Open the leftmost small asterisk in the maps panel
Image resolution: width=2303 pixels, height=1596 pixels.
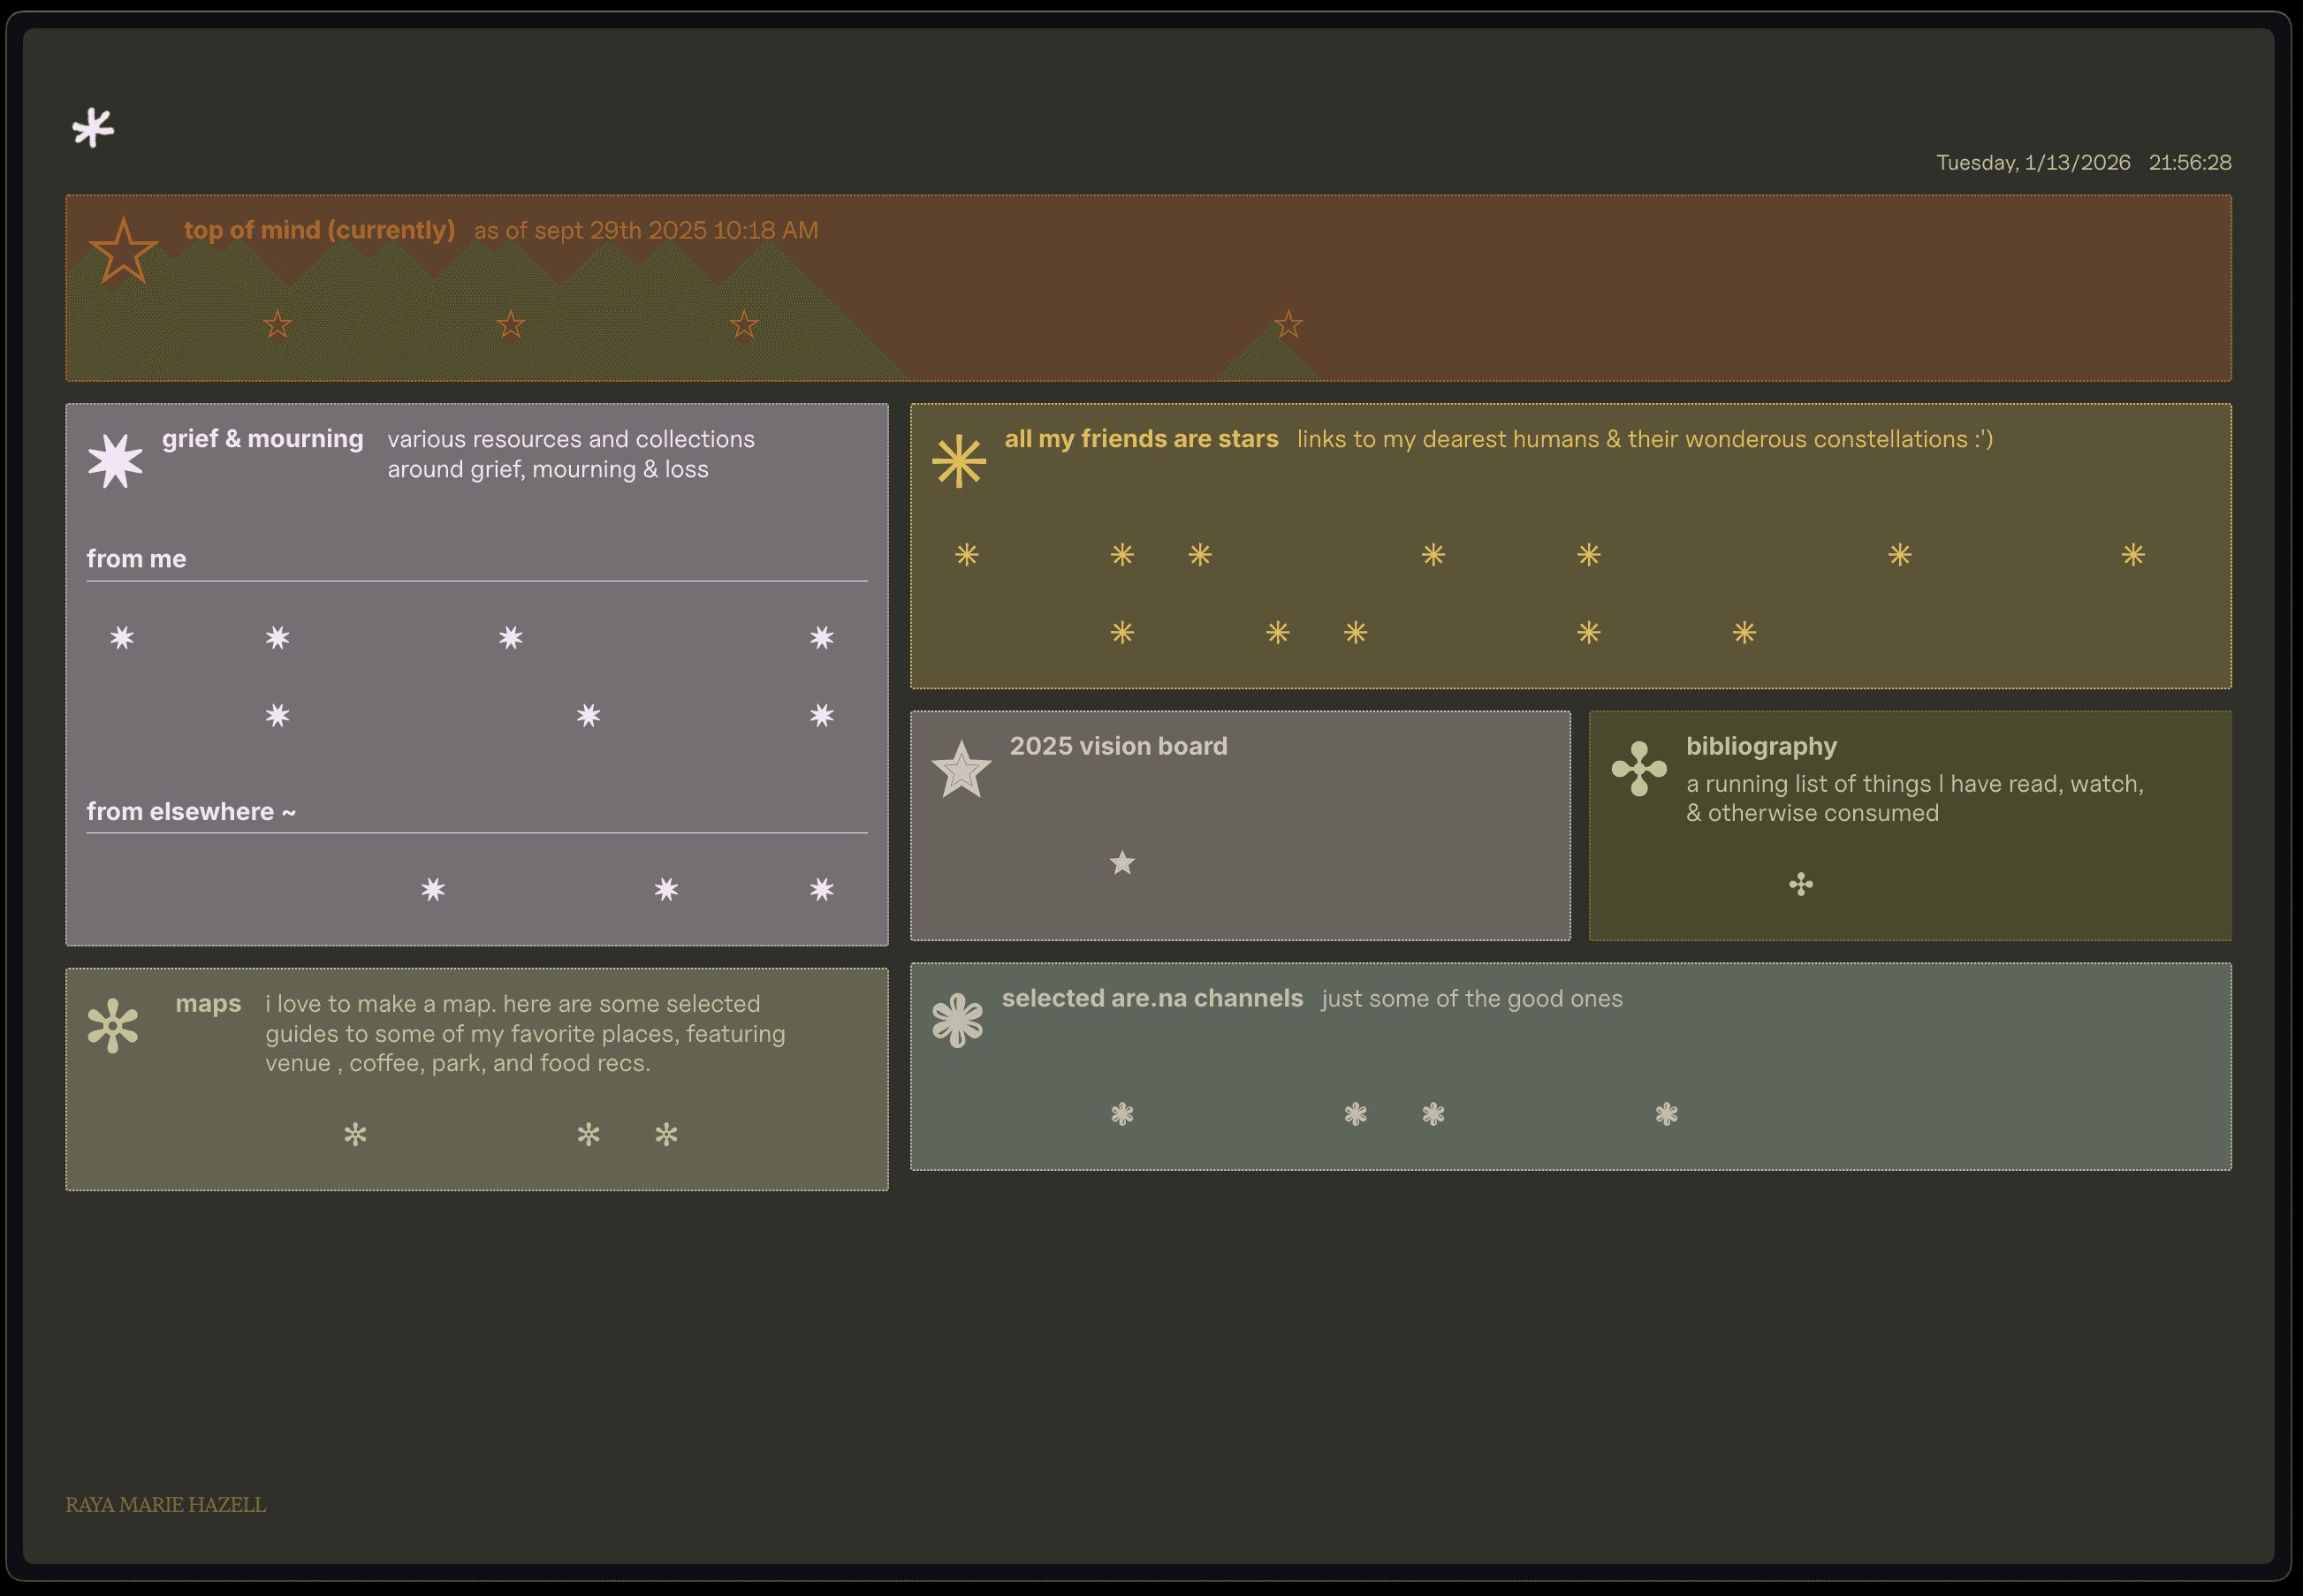tap(355, 1134)
